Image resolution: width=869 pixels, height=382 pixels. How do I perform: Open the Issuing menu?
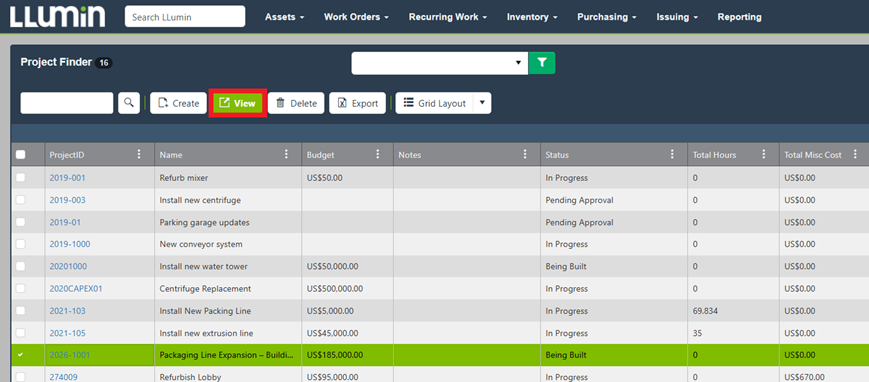tap(677, 17)
